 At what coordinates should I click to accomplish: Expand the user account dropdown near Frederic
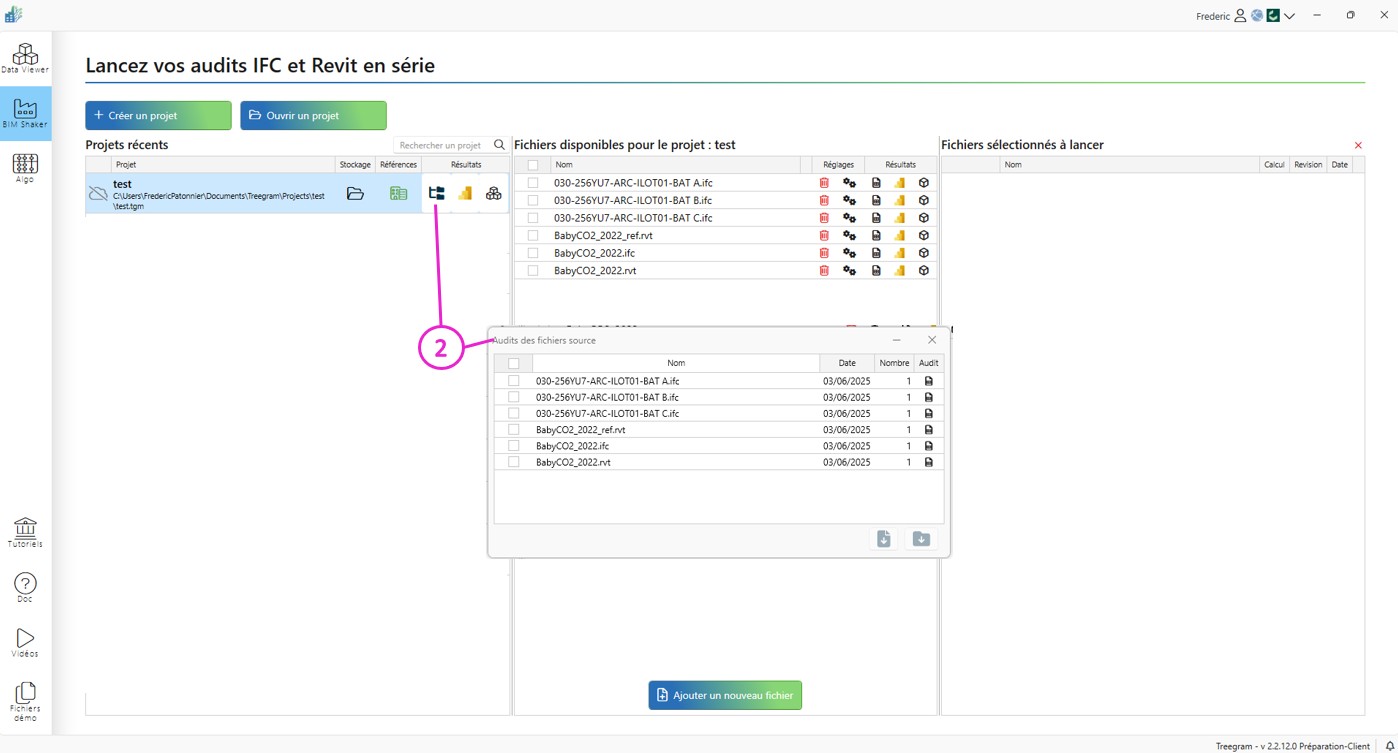pyautogui.click(x=1289, y=15)
